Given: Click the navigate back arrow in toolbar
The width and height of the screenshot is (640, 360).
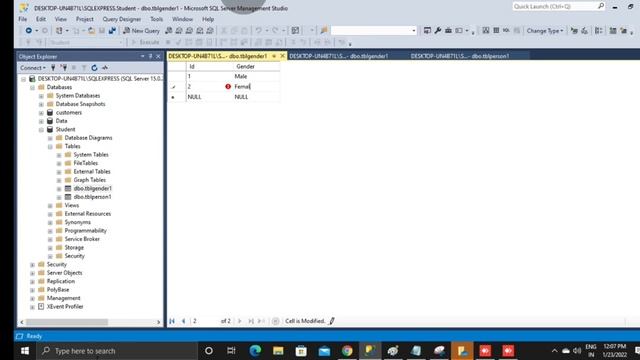Looking at the screenshot, I should pos(29,31).
